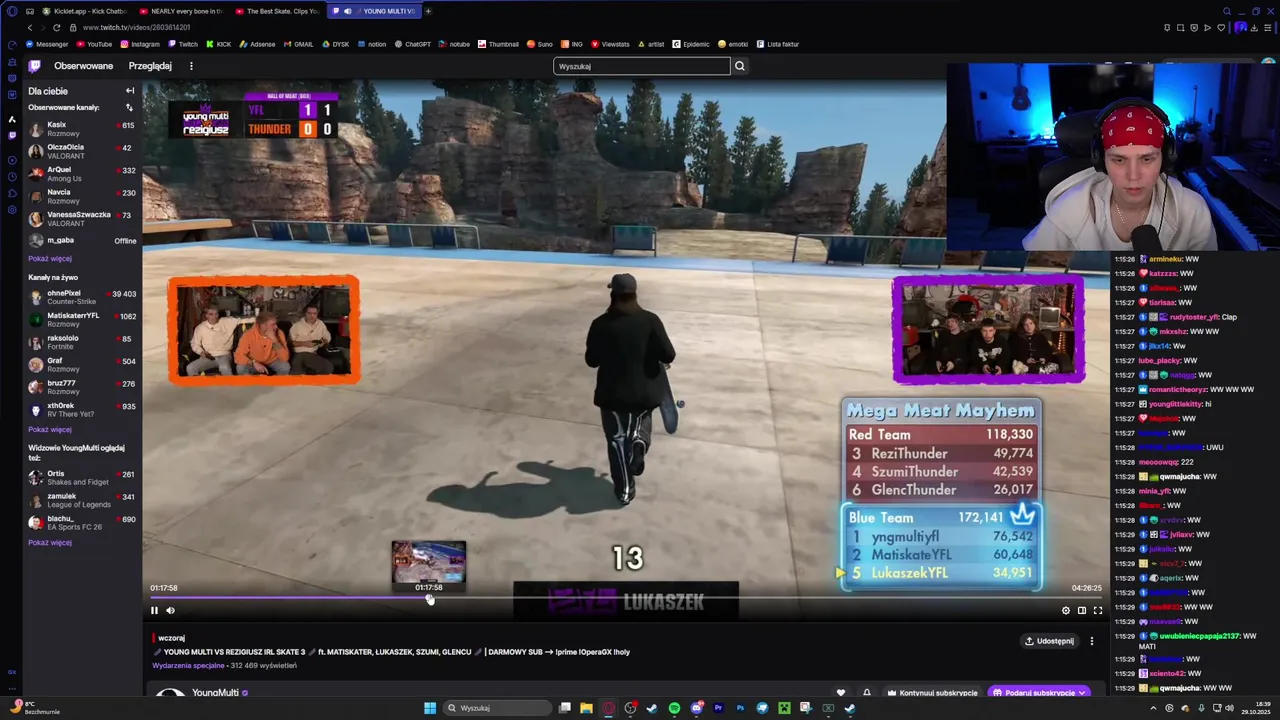The width and height of the screenshot is (1280, 720).
Task: Open the Przeglądaj tab
Action: tap(150, 66)
